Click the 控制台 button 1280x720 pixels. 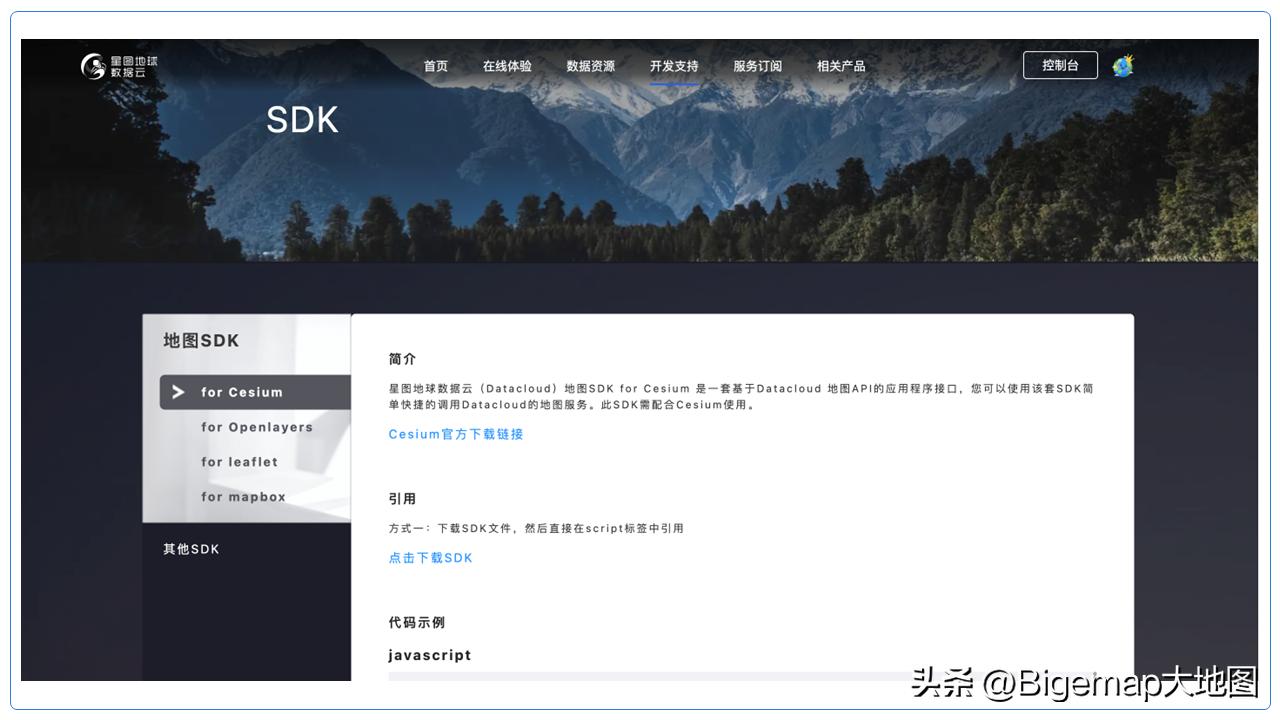[x=1060, y=64]
